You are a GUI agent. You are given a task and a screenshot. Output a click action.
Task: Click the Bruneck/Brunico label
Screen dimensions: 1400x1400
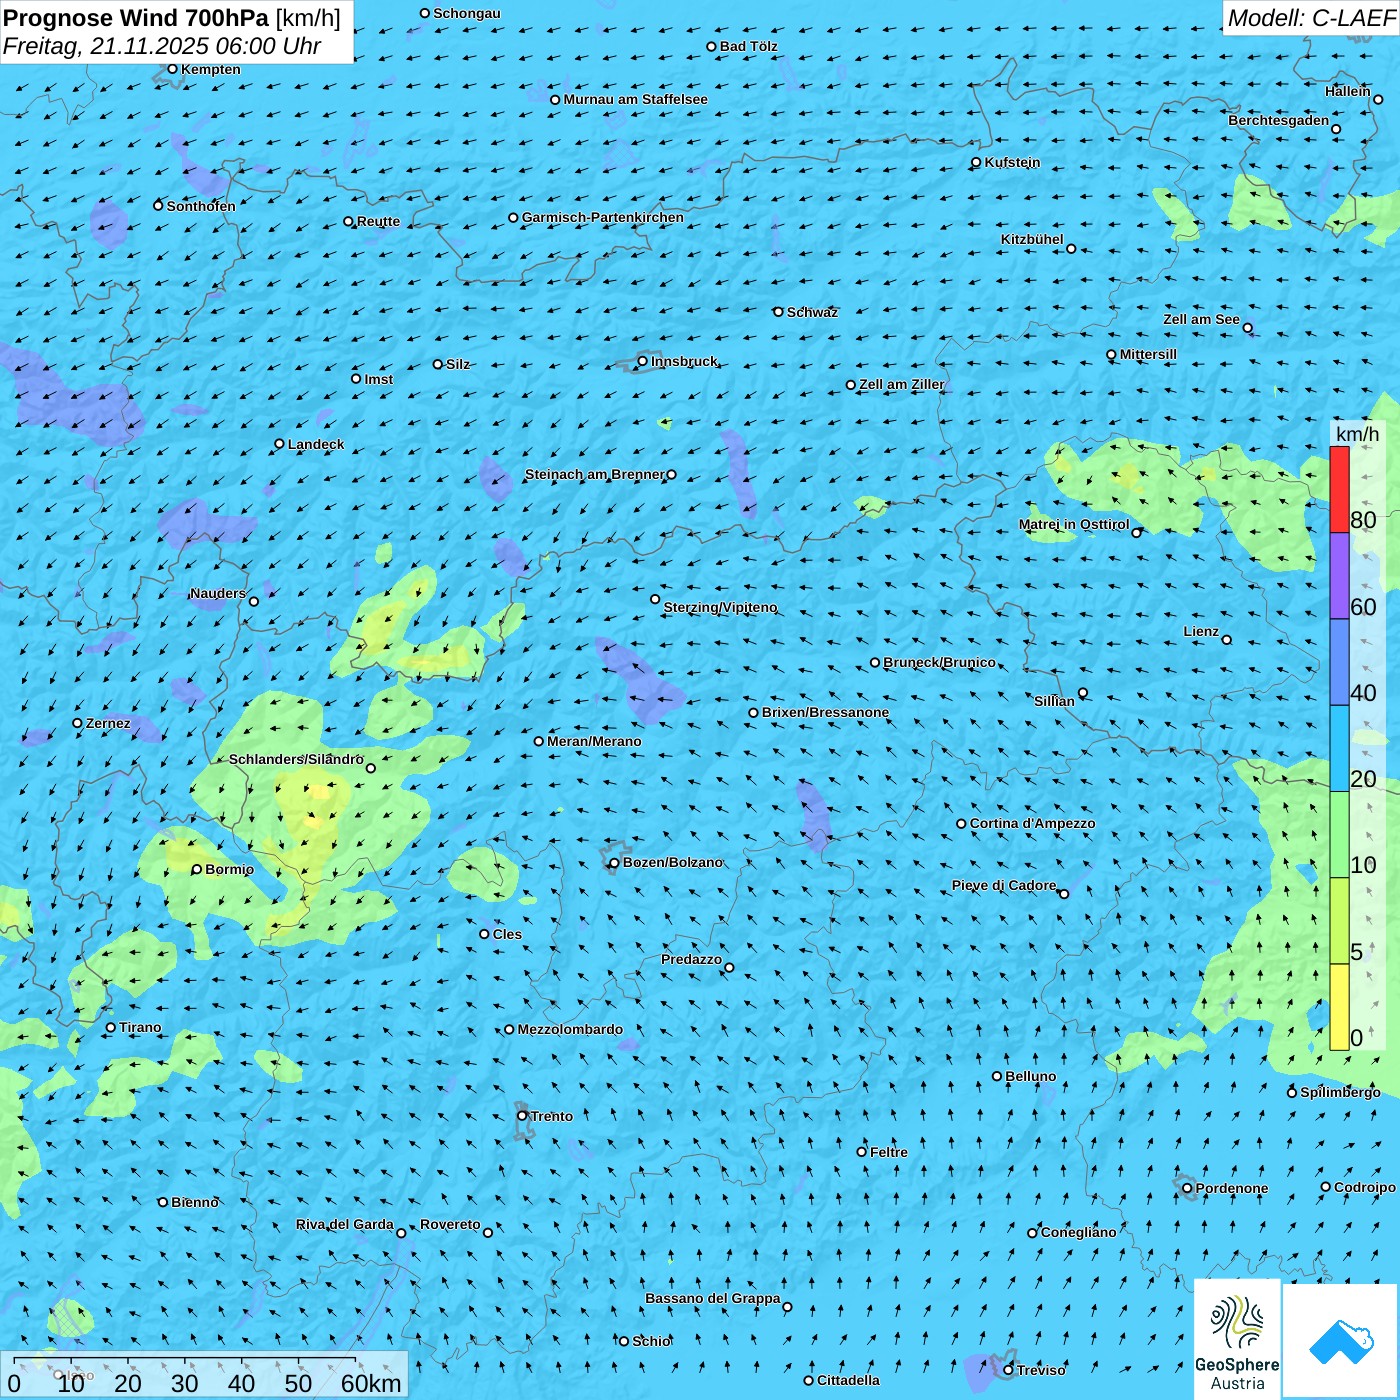click(x=939, y=662)
